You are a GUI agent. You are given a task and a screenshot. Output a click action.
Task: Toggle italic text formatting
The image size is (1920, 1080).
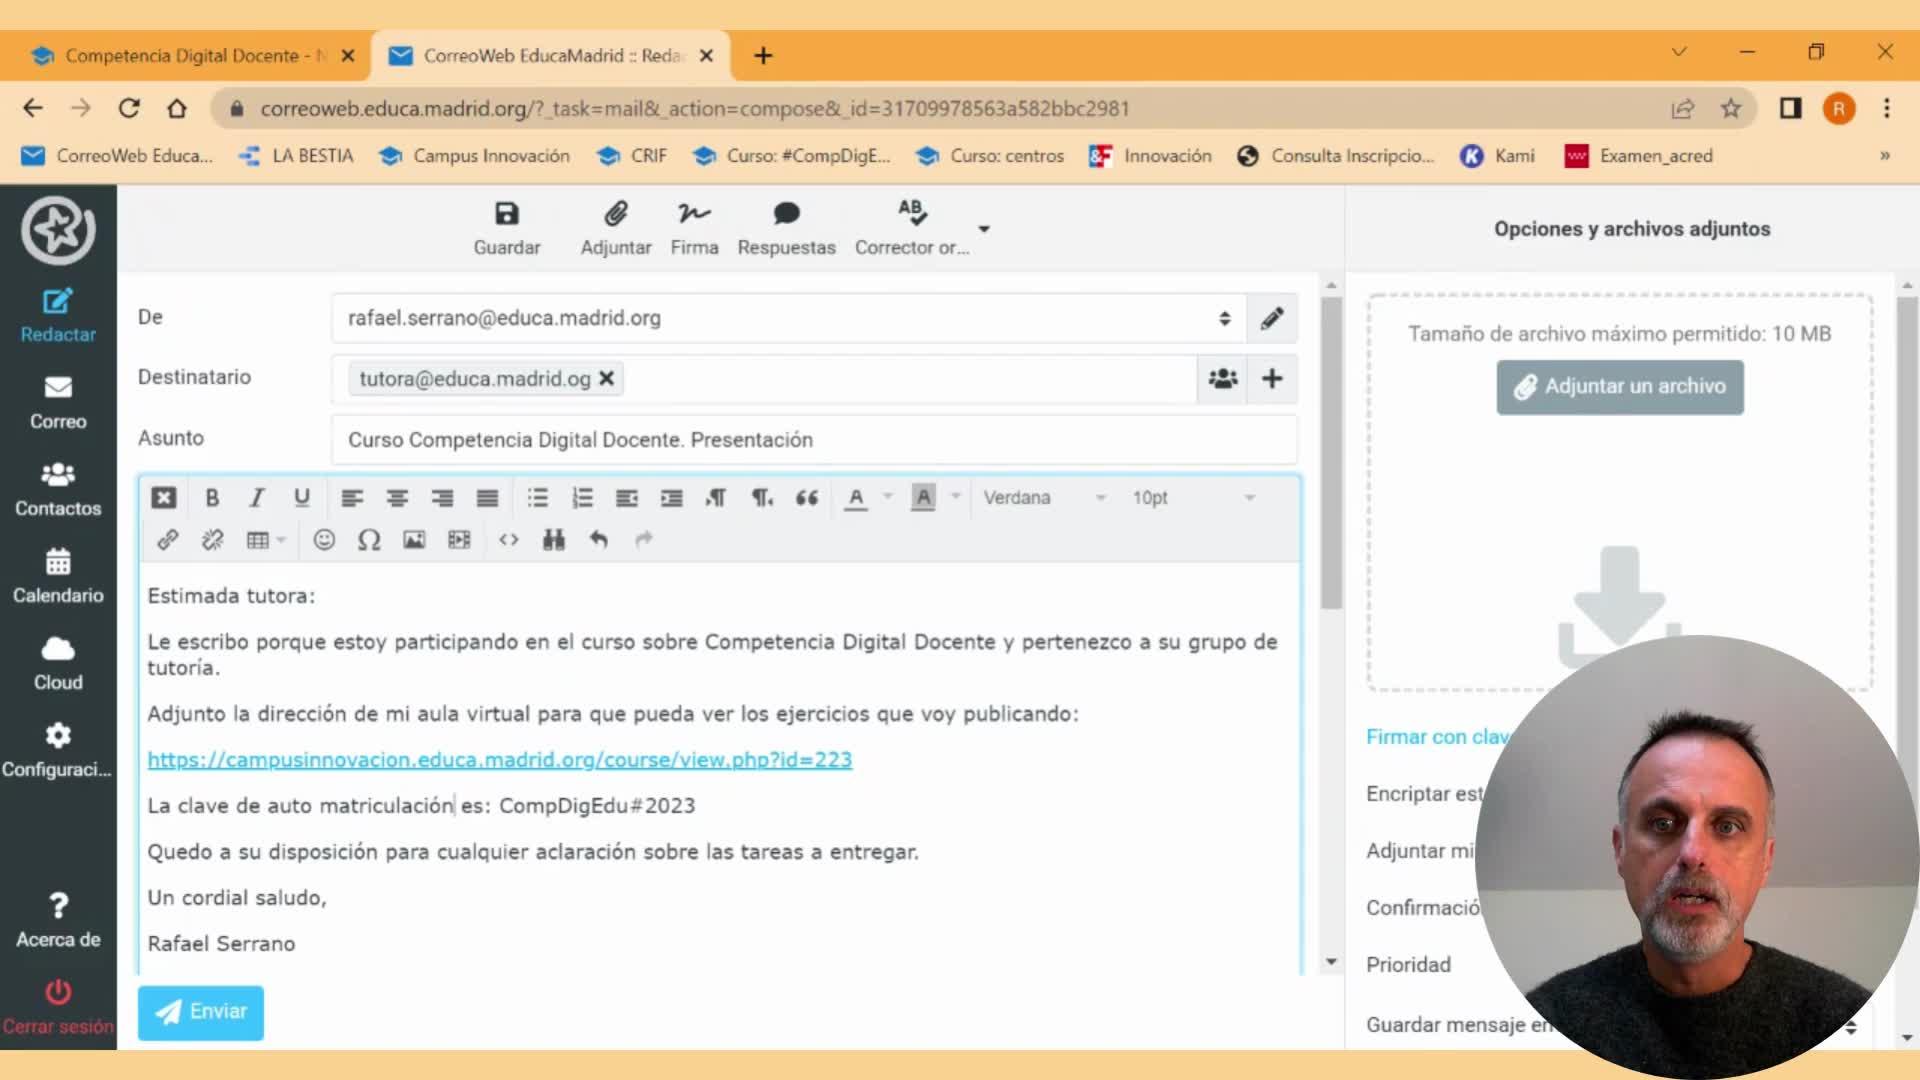tap(257, 498)
